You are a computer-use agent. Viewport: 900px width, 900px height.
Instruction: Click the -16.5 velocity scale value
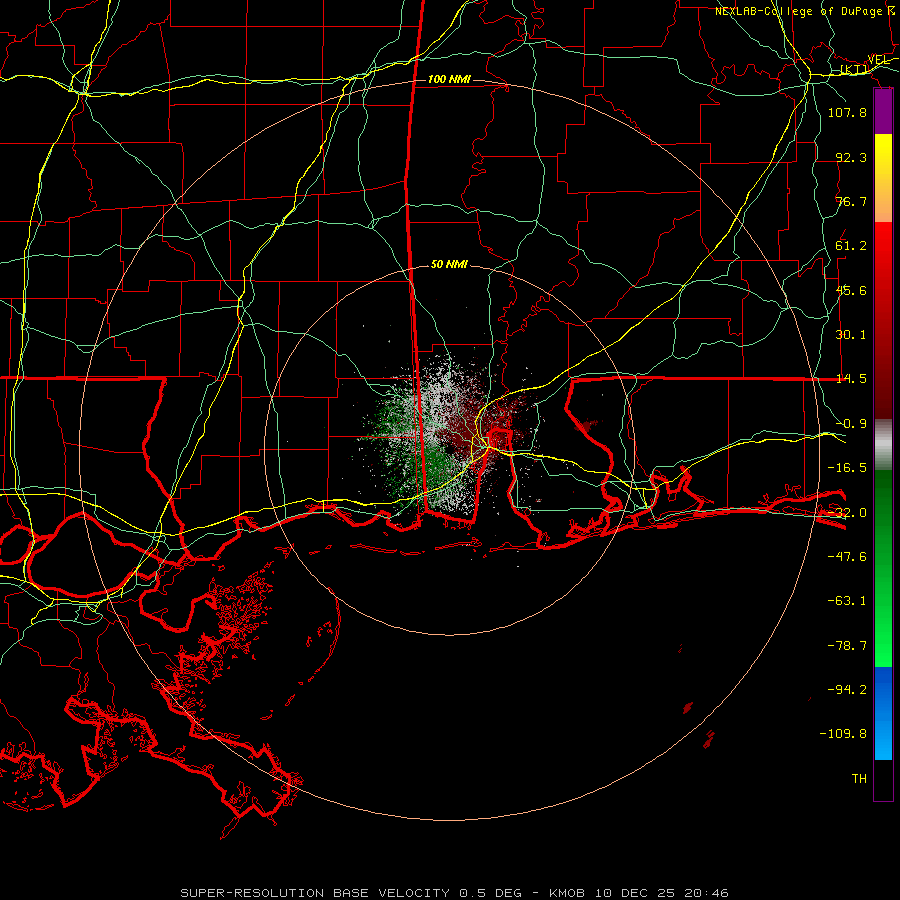pyautogui.click(x=847, y=468)
